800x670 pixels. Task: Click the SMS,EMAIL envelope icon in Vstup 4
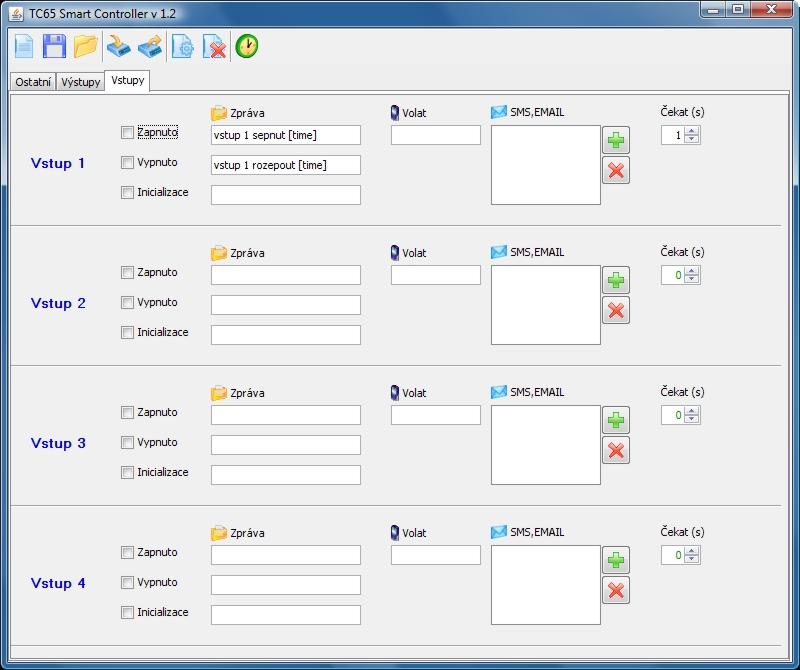498,532
